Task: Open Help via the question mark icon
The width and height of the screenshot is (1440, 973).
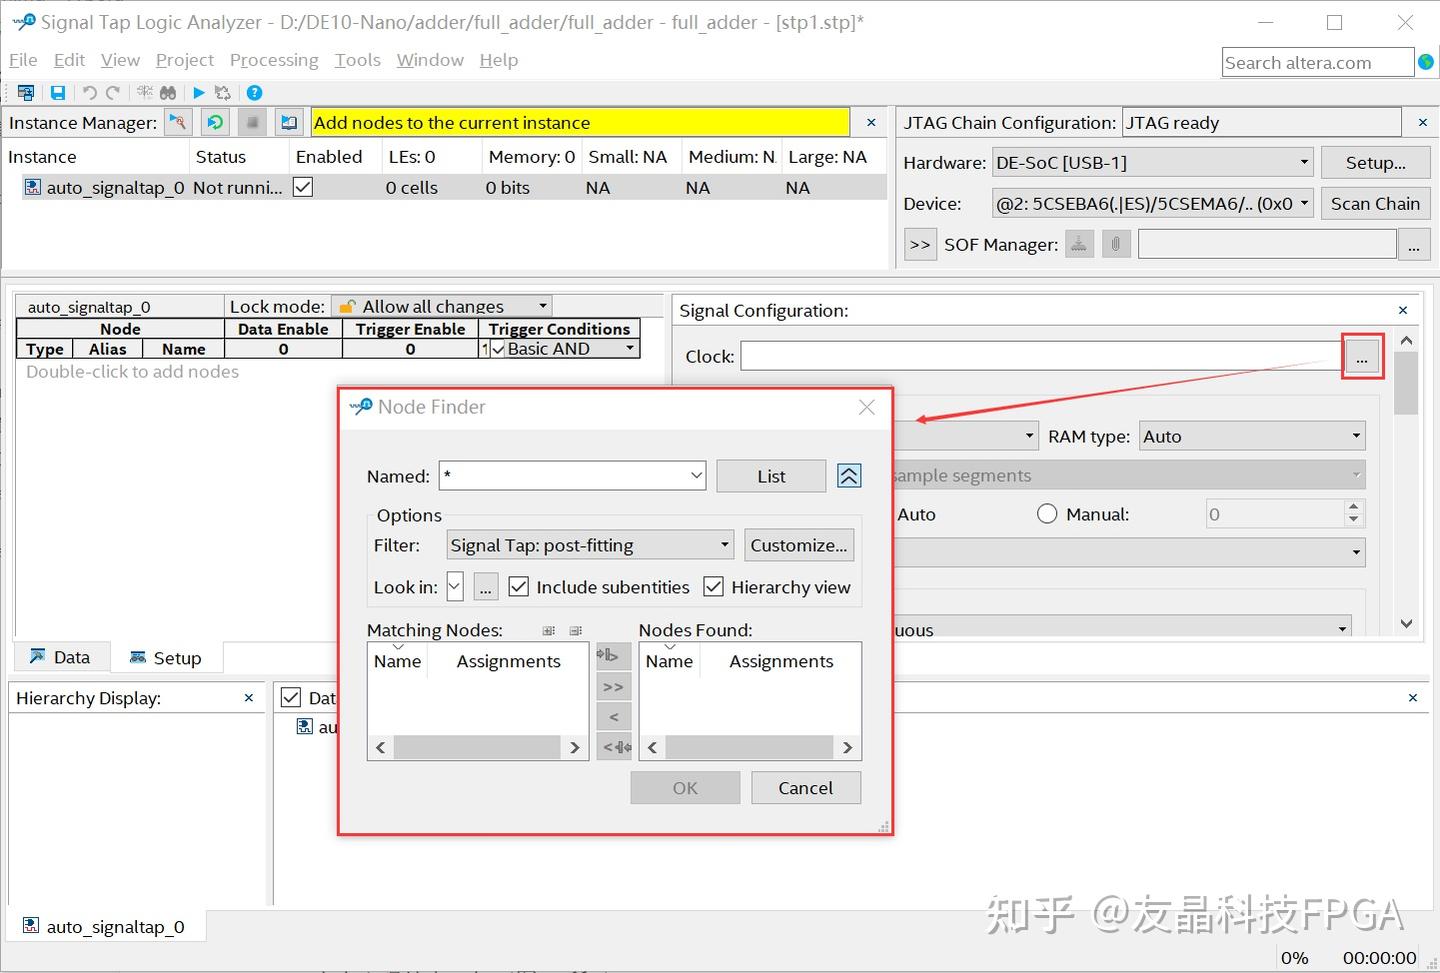Action: (x=253, y=92)
